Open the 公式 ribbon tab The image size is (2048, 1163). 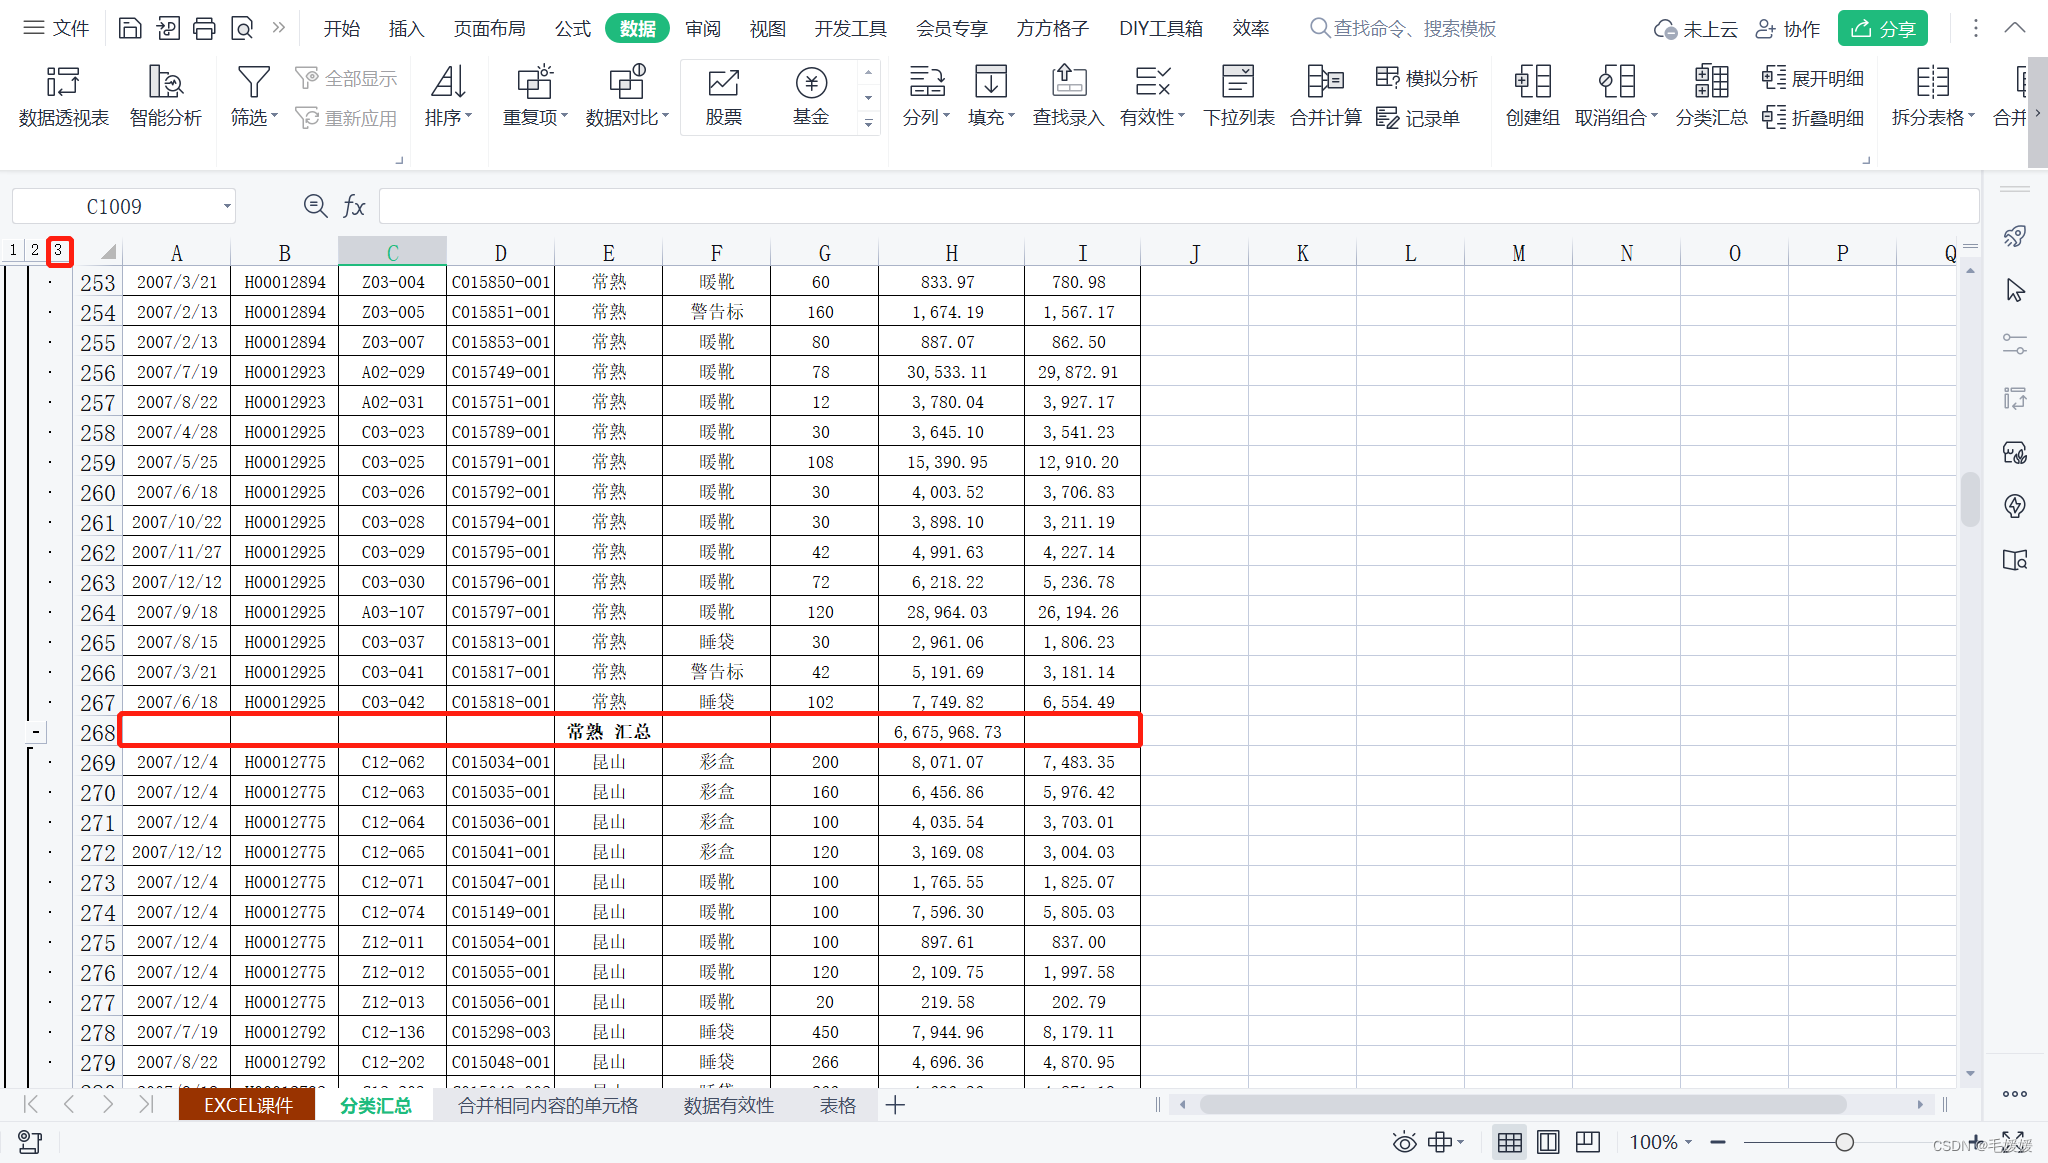[573, 28]
